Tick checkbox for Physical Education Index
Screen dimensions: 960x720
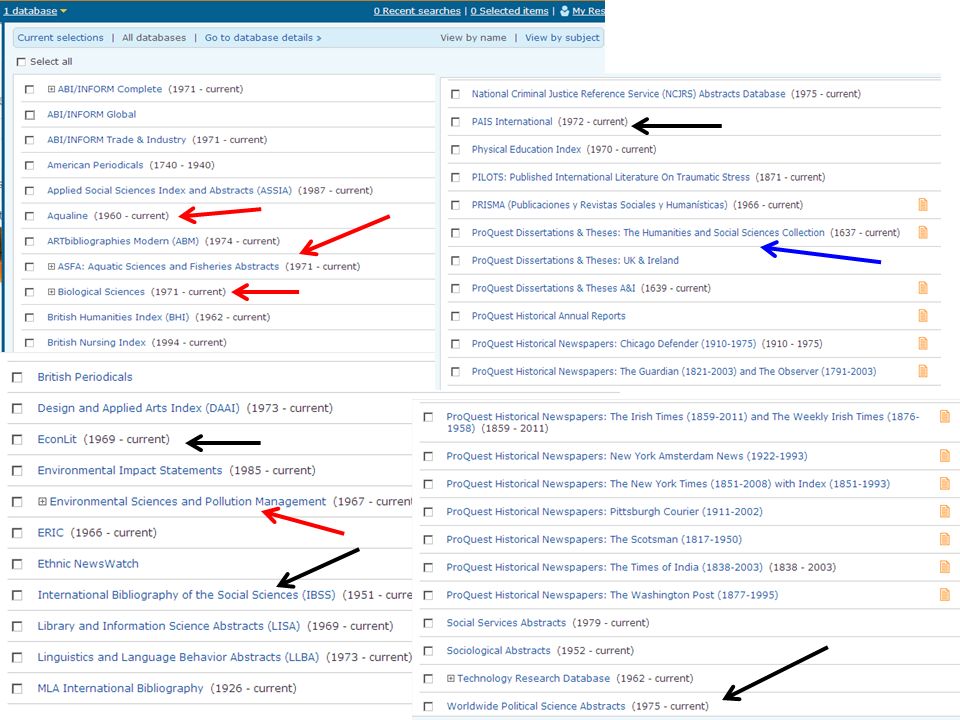455,149
